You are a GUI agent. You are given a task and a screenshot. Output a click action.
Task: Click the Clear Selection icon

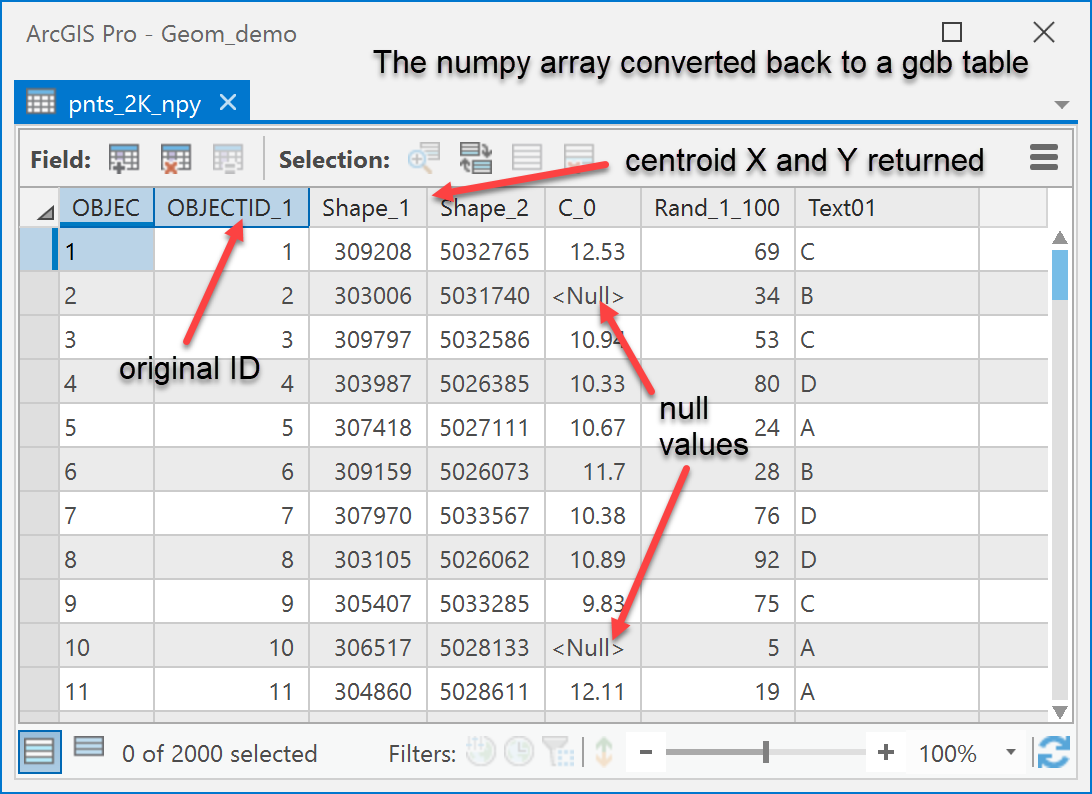click(x=527, y=158)
